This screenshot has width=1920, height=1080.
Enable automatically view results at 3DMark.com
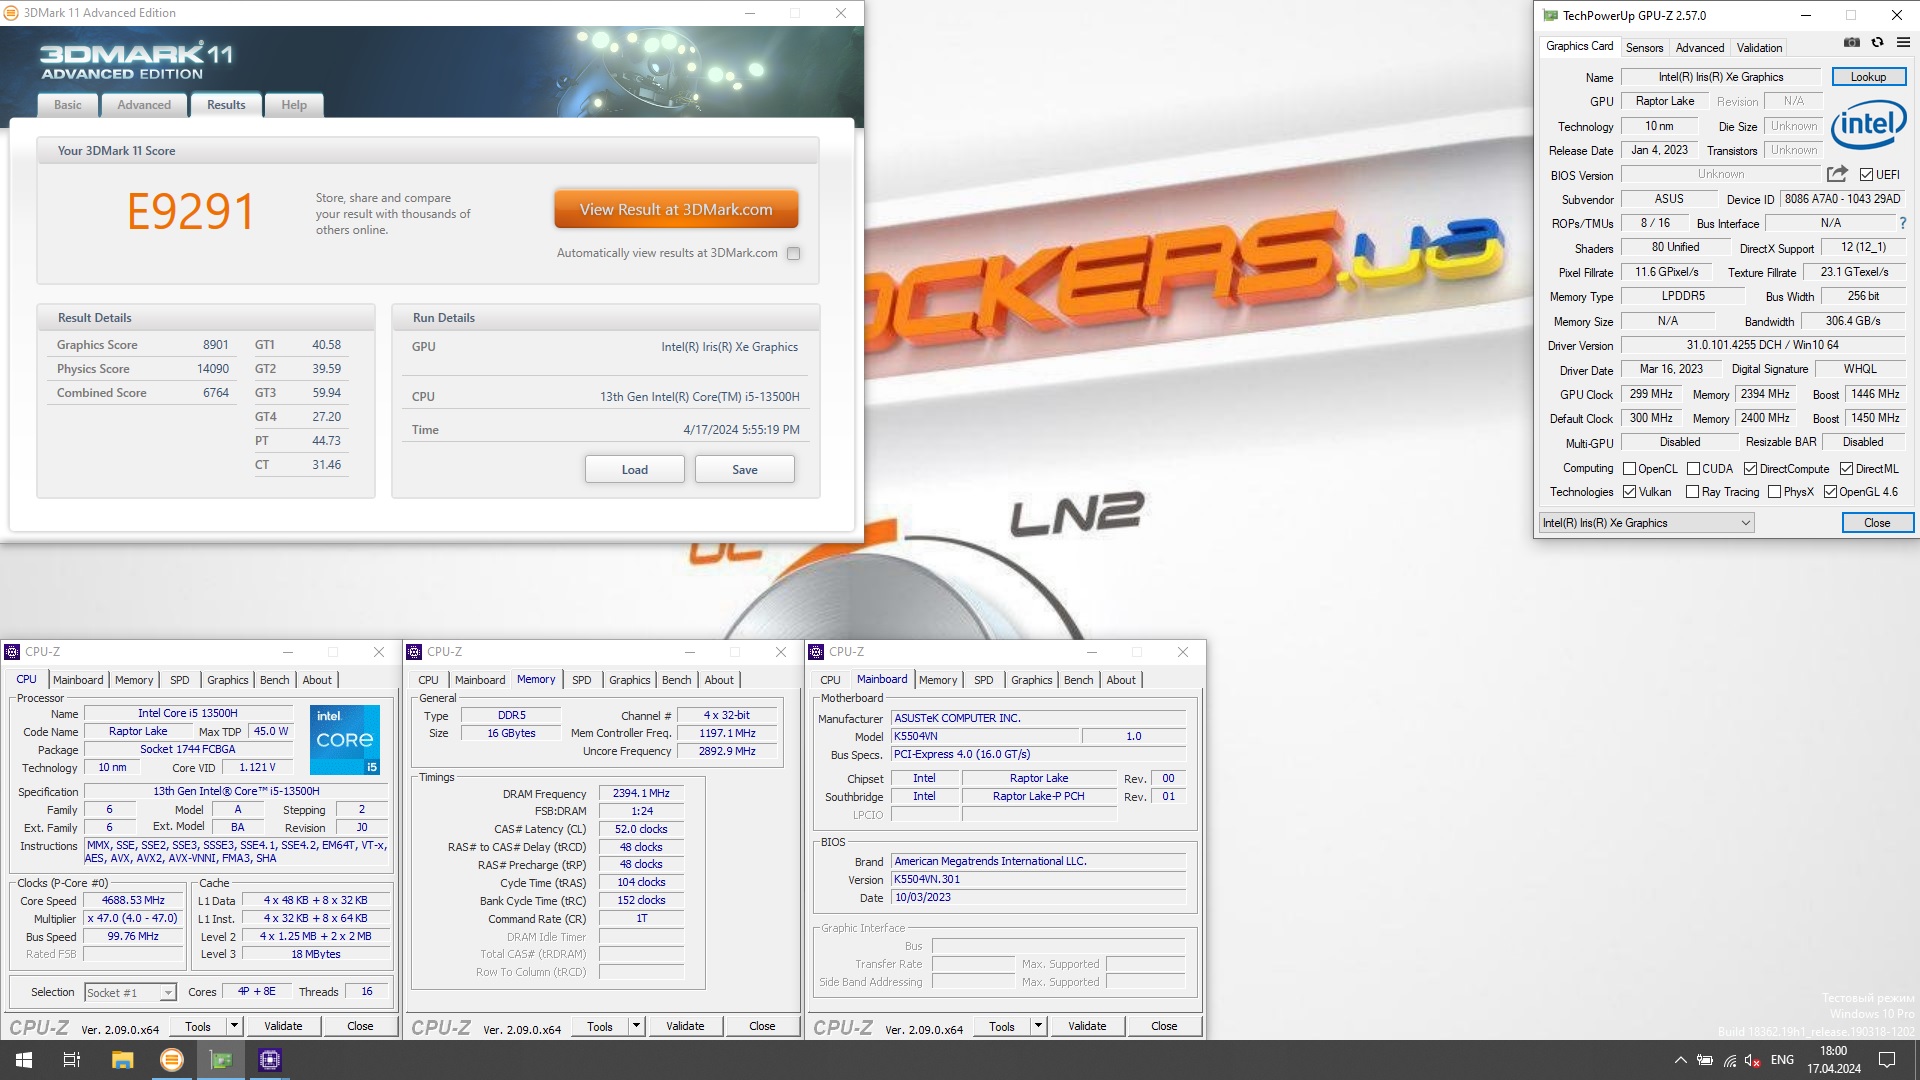793,254
